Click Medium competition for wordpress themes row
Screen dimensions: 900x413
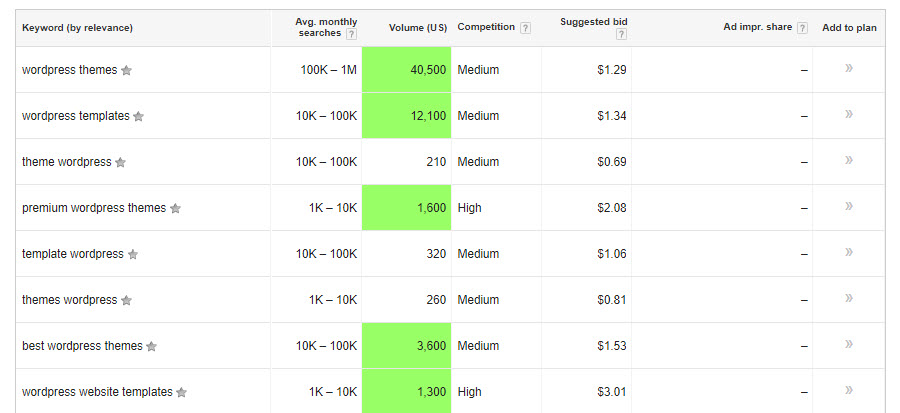[x=478, y=70]
